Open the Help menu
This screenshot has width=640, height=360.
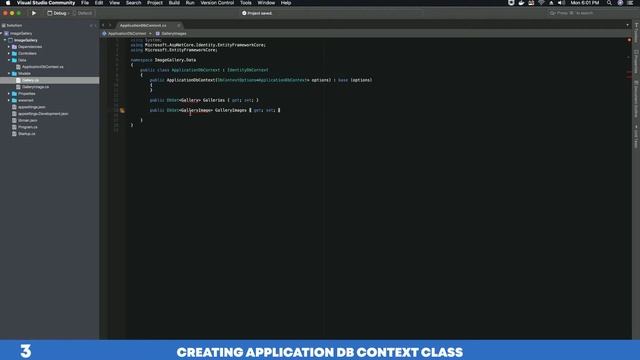pos(286,3)
